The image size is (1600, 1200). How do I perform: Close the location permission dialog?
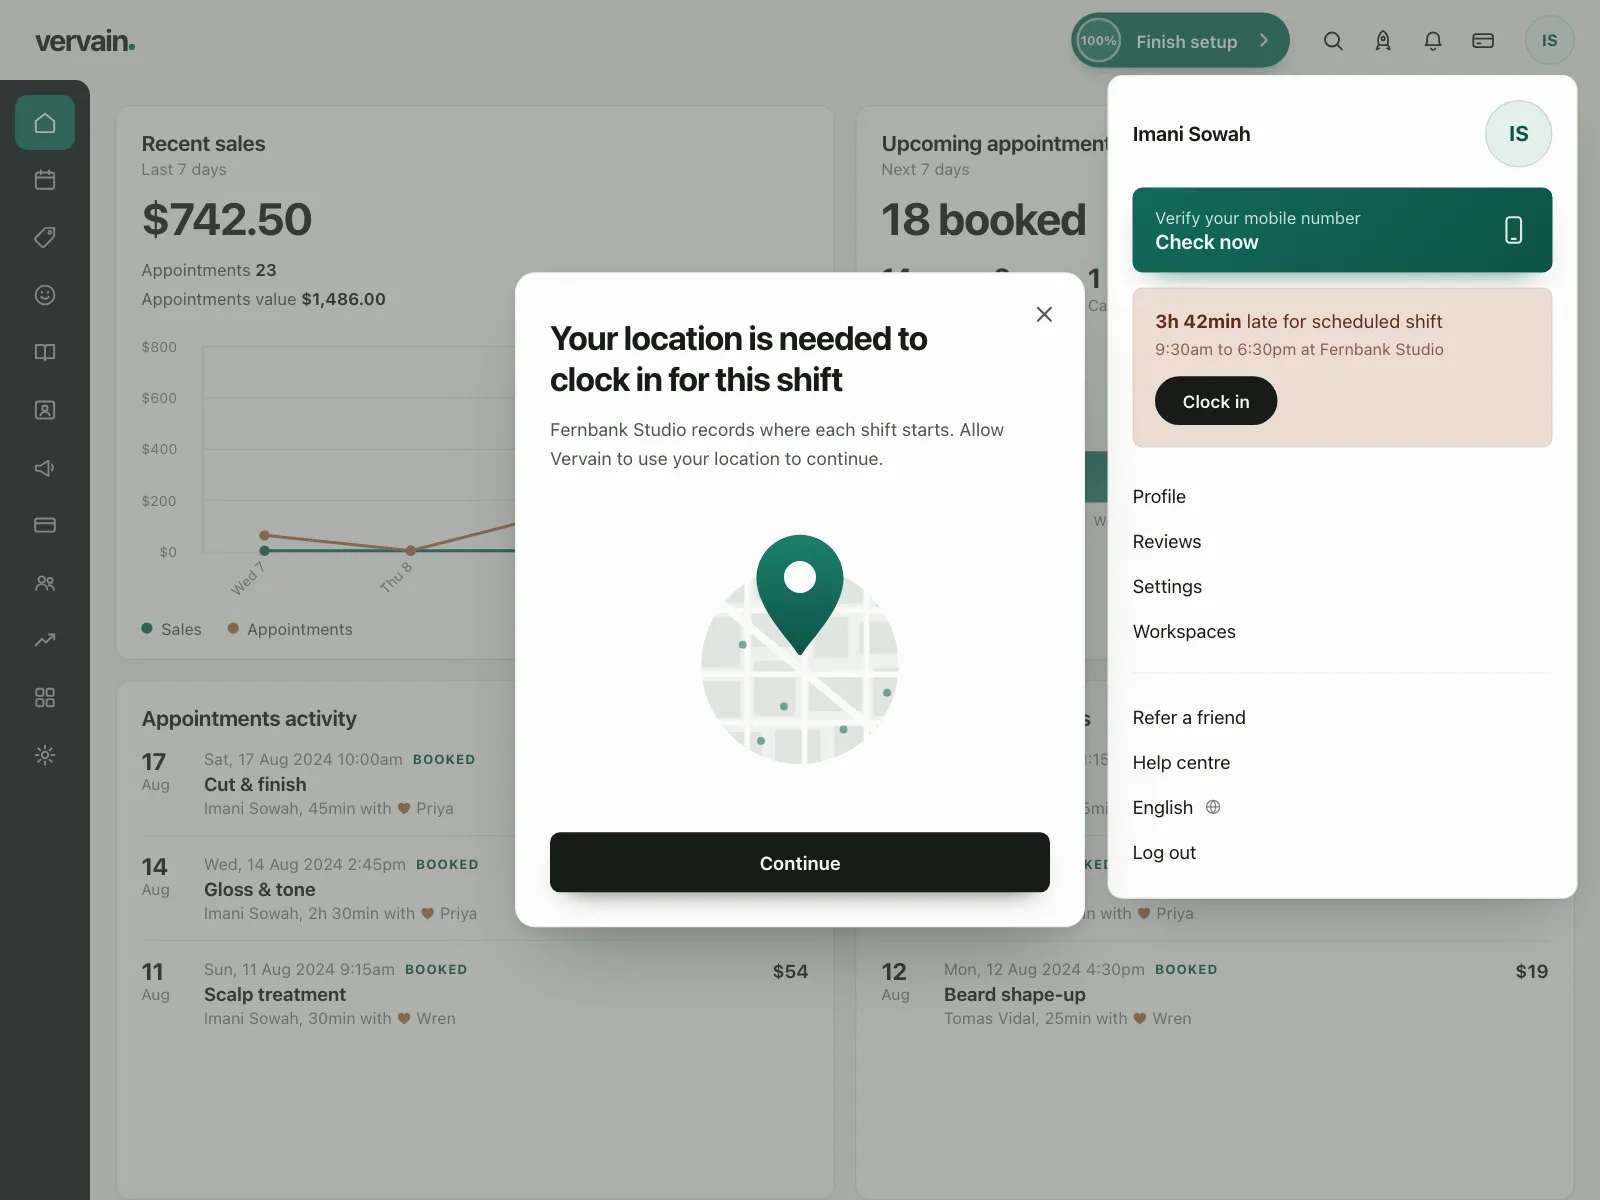pos(1044,314)
